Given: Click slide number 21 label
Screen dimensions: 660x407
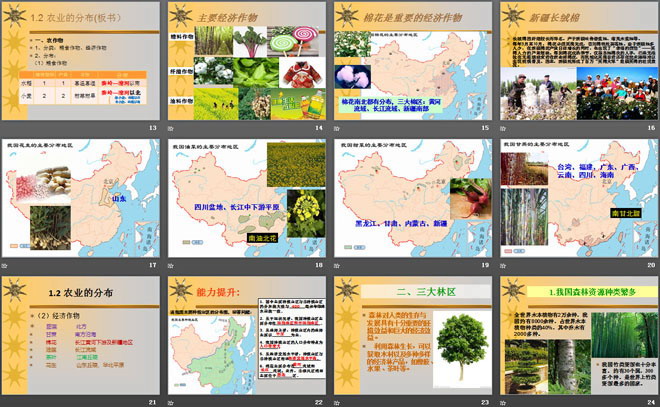Looking at the screenshot, I should point(153,402).
